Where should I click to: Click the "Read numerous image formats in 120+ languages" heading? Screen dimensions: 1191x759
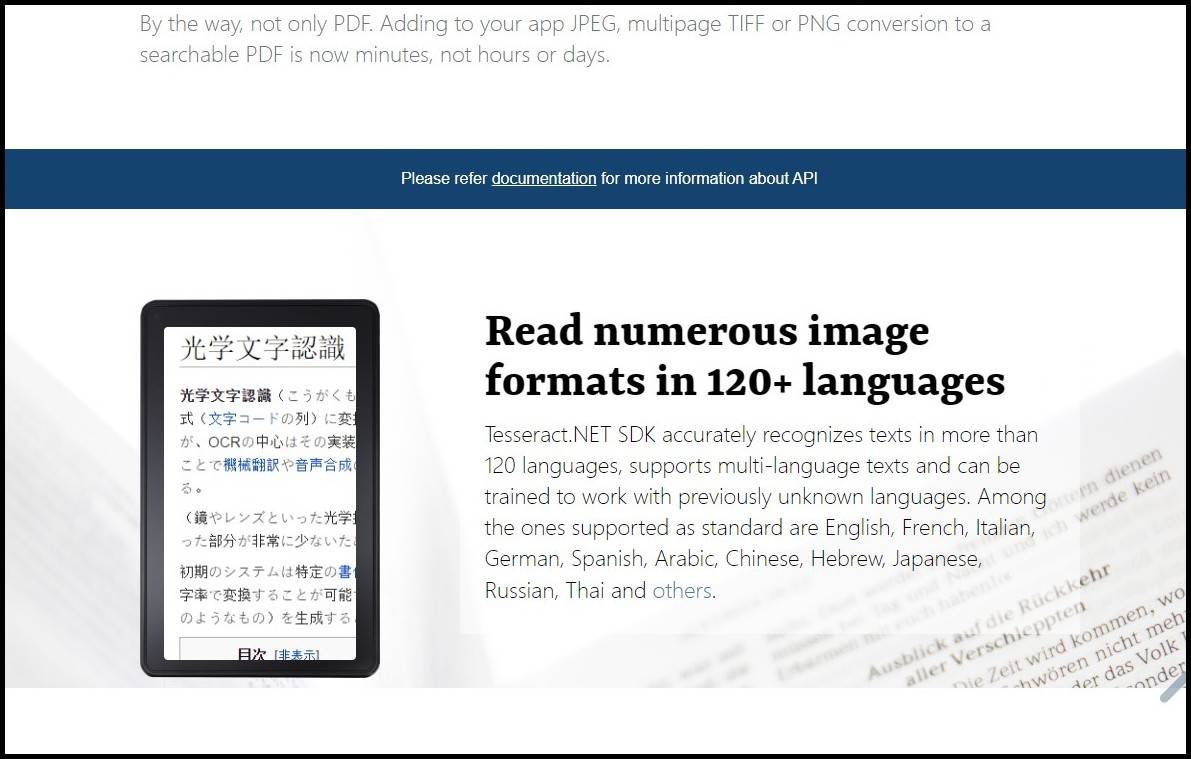(x=744, y=356)
